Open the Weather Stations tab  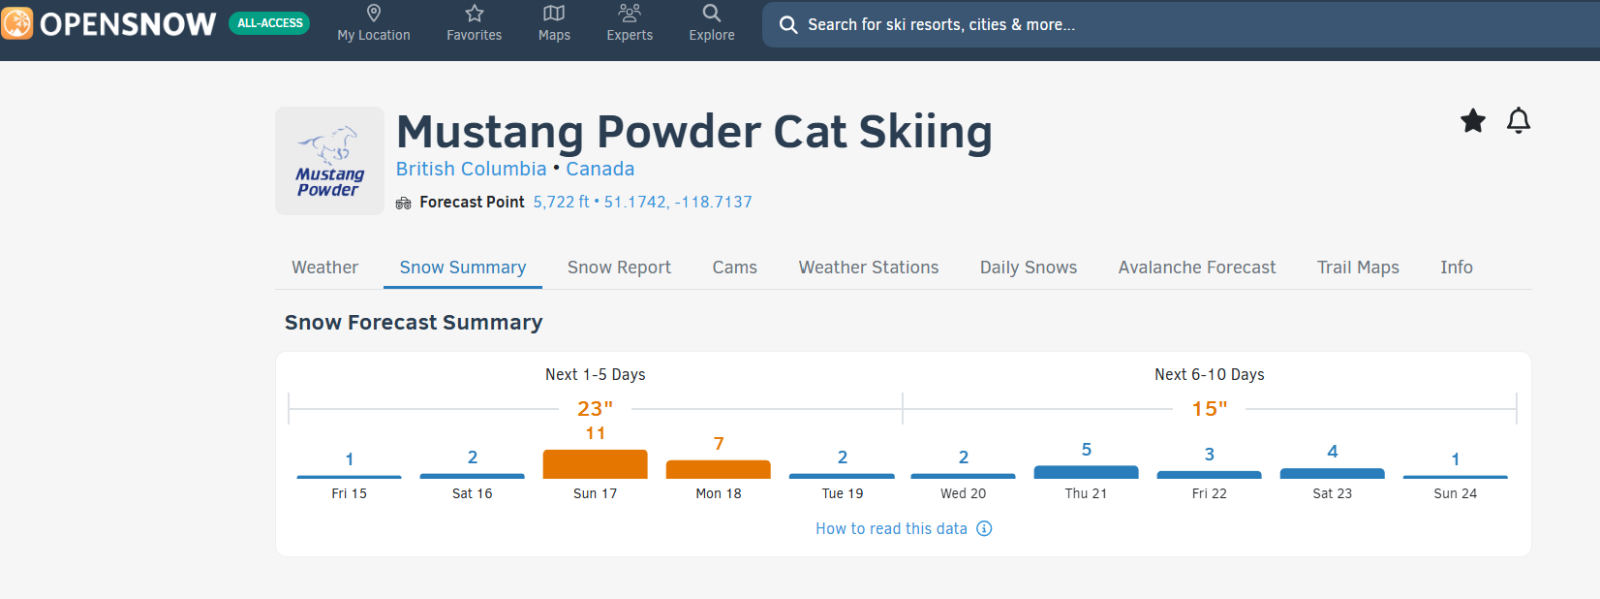(869, 267)
